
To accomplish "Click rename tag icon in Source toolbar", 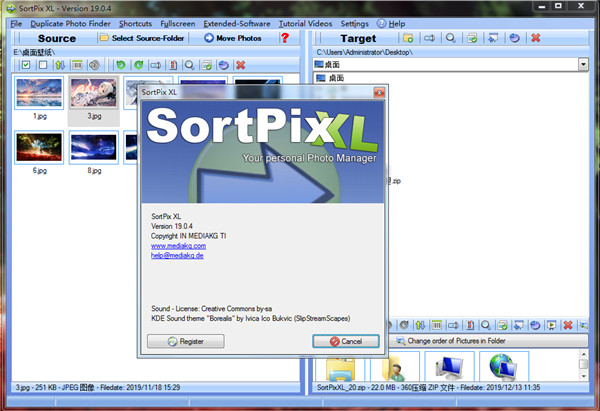I will pos(155,65).
